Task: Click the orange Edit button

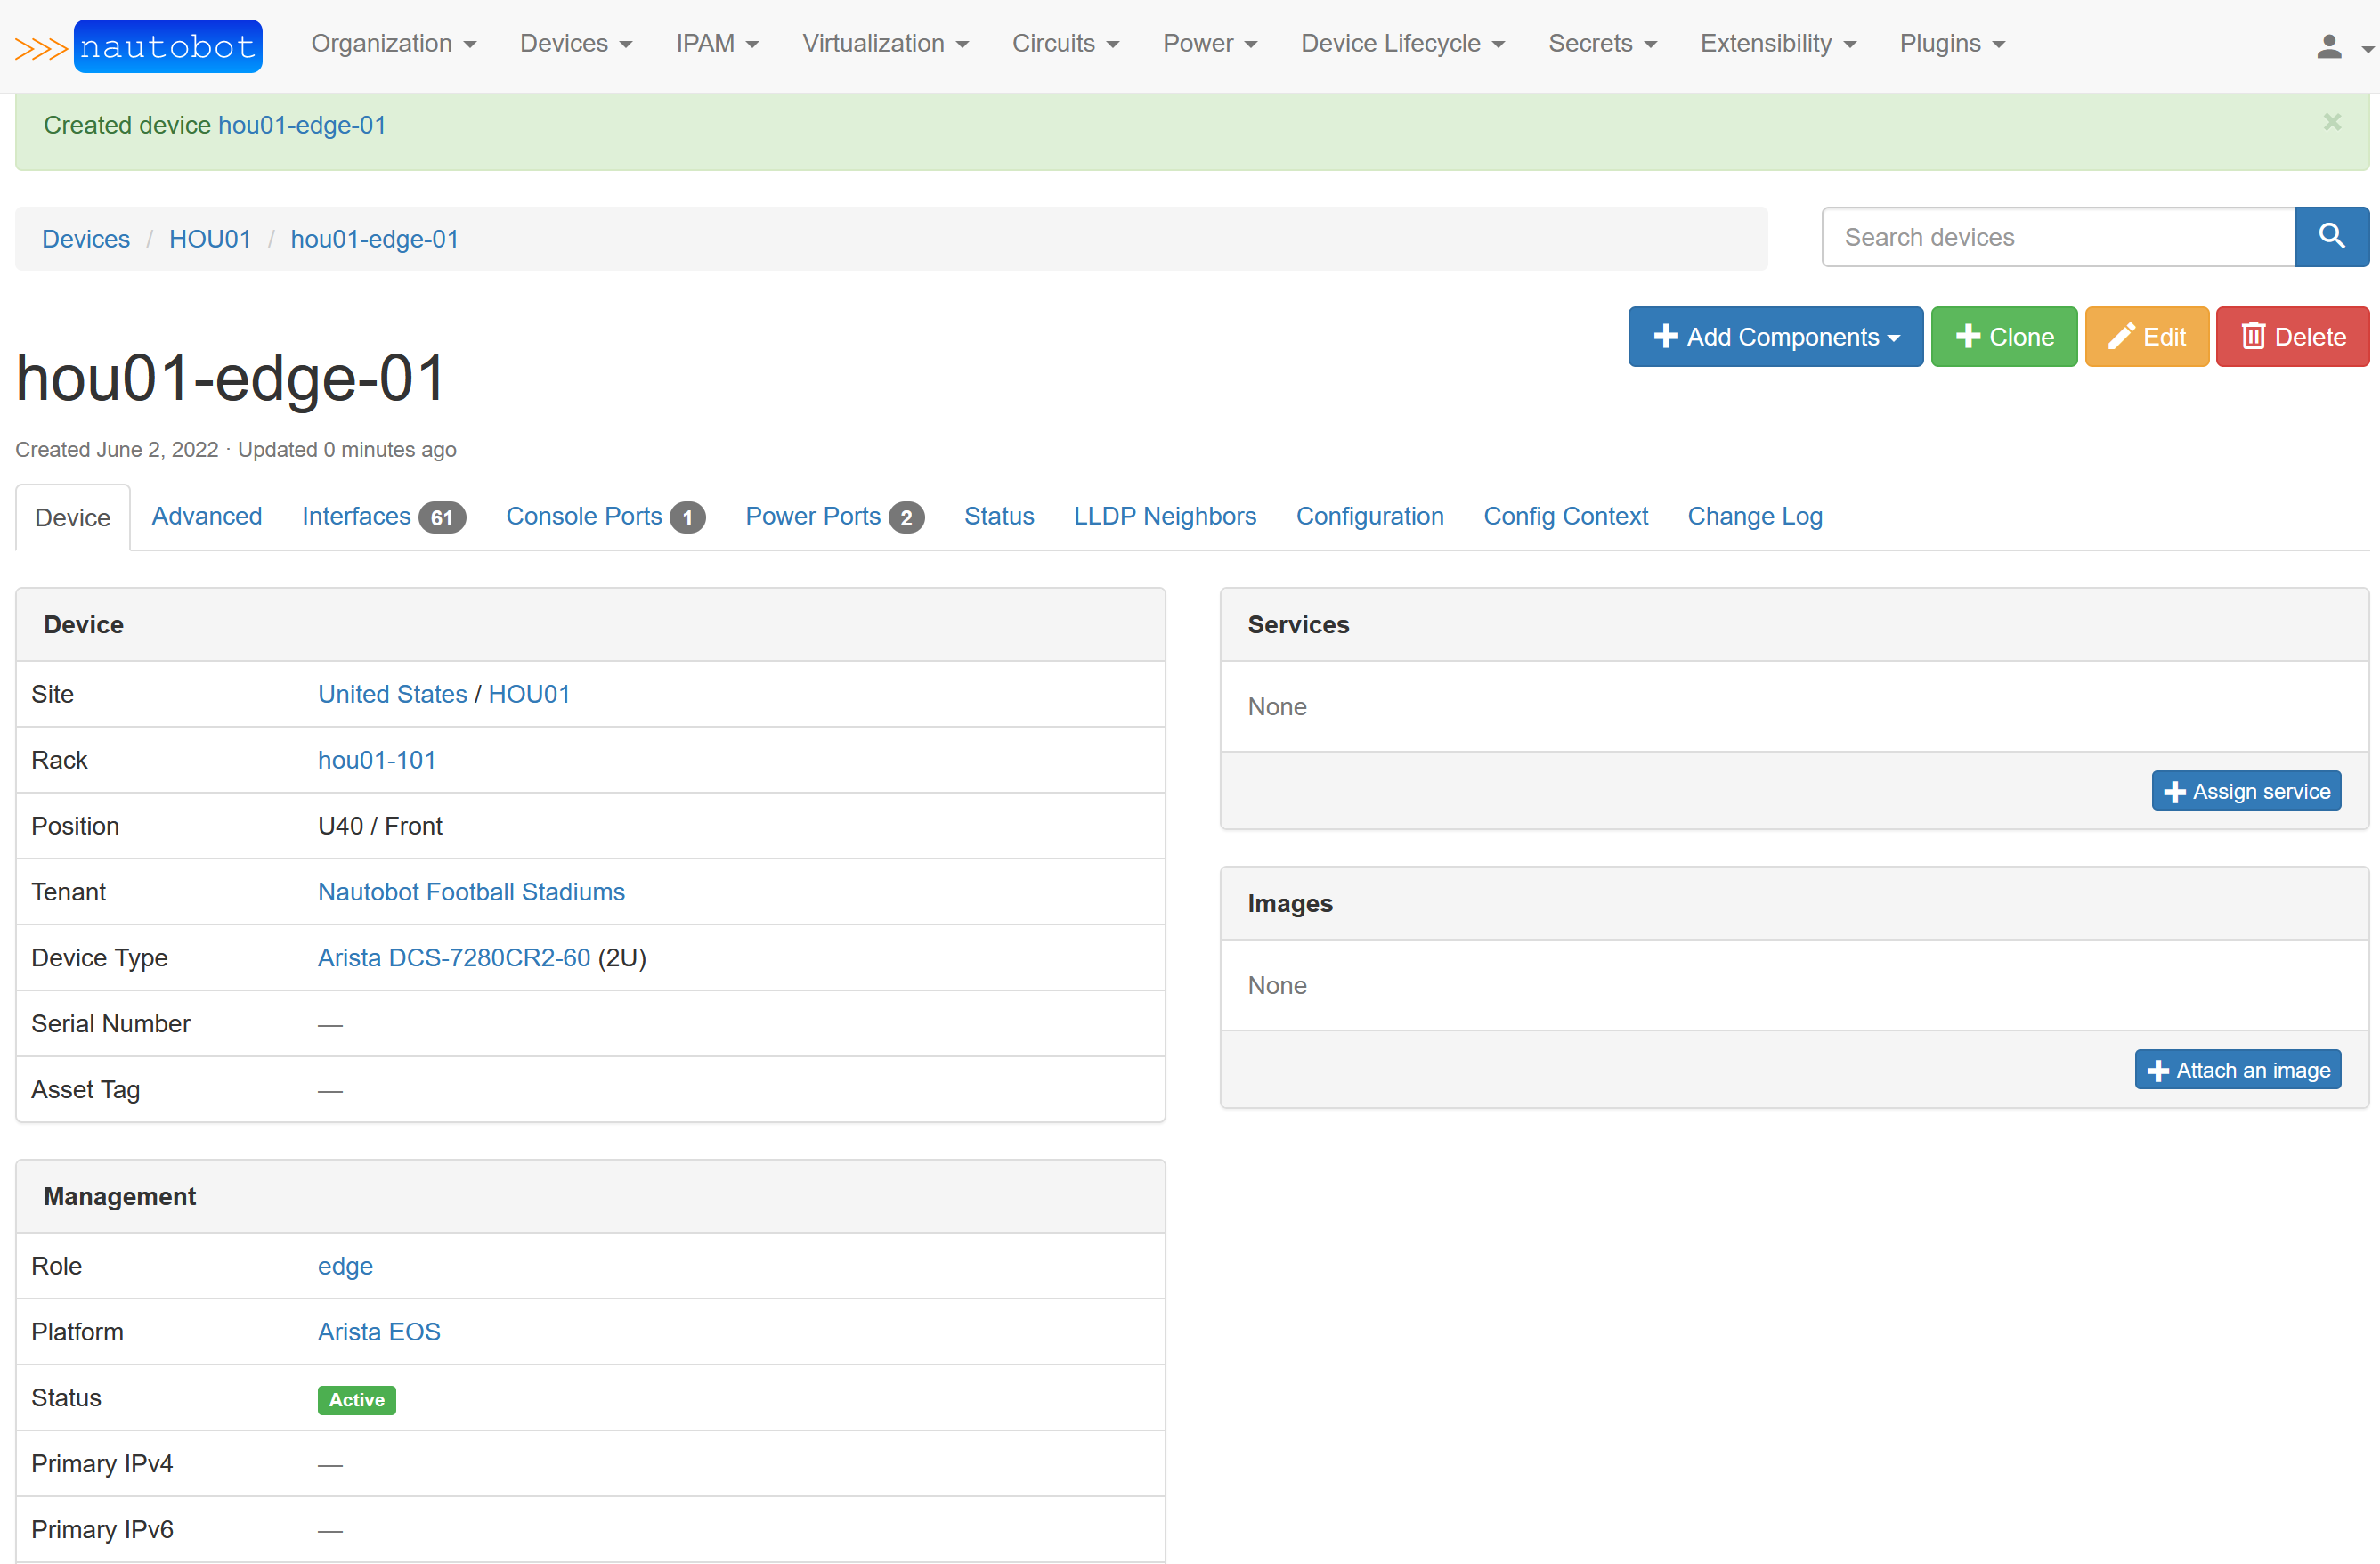Action: click(x=2146, y=337)
